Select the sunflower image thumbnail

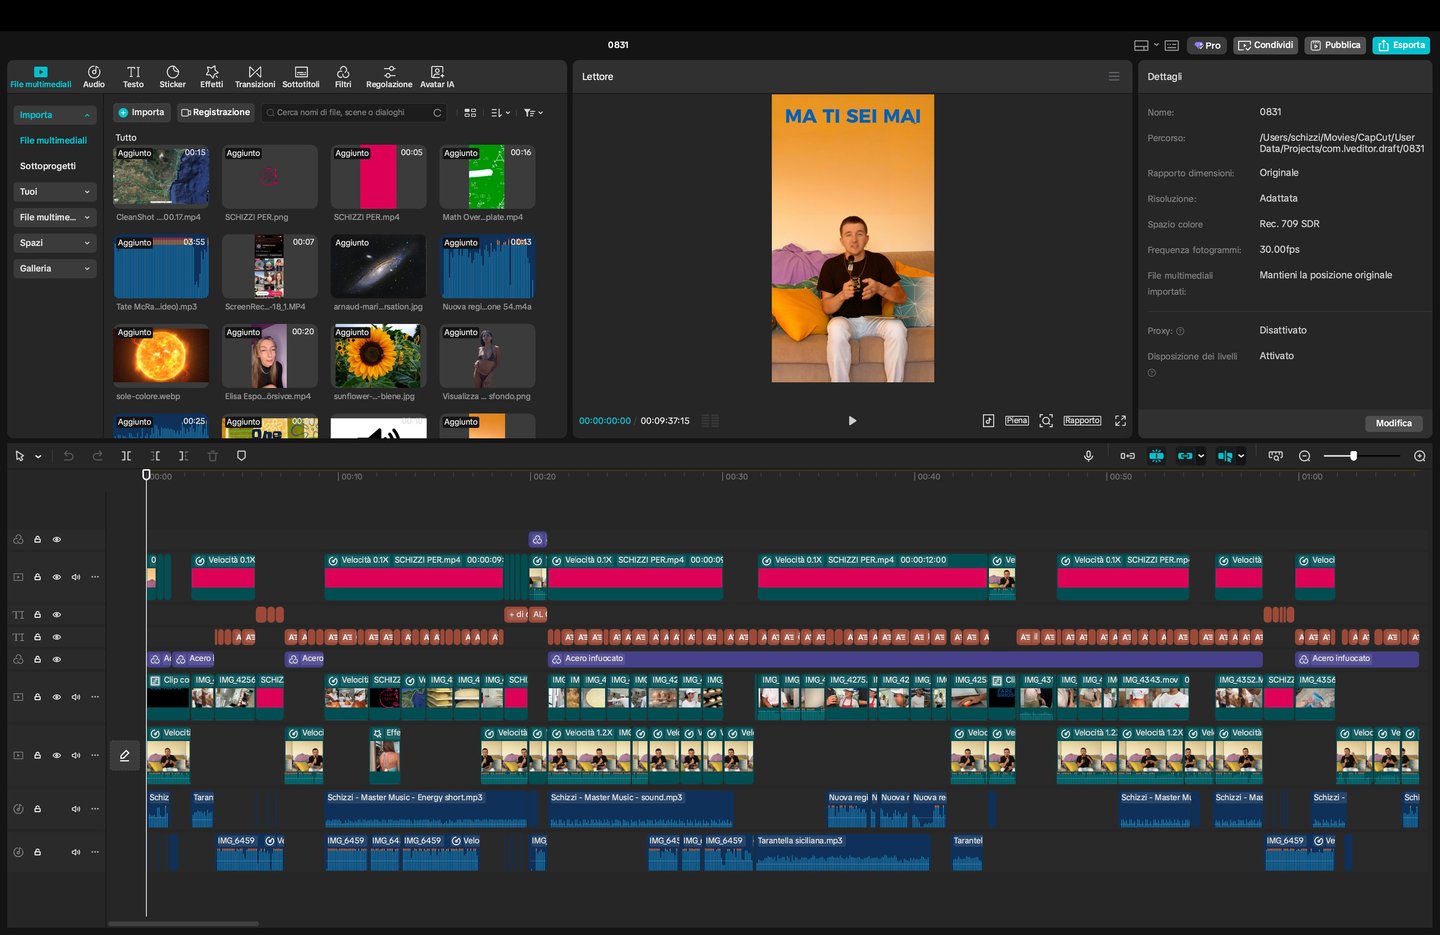tap(378, 357)
